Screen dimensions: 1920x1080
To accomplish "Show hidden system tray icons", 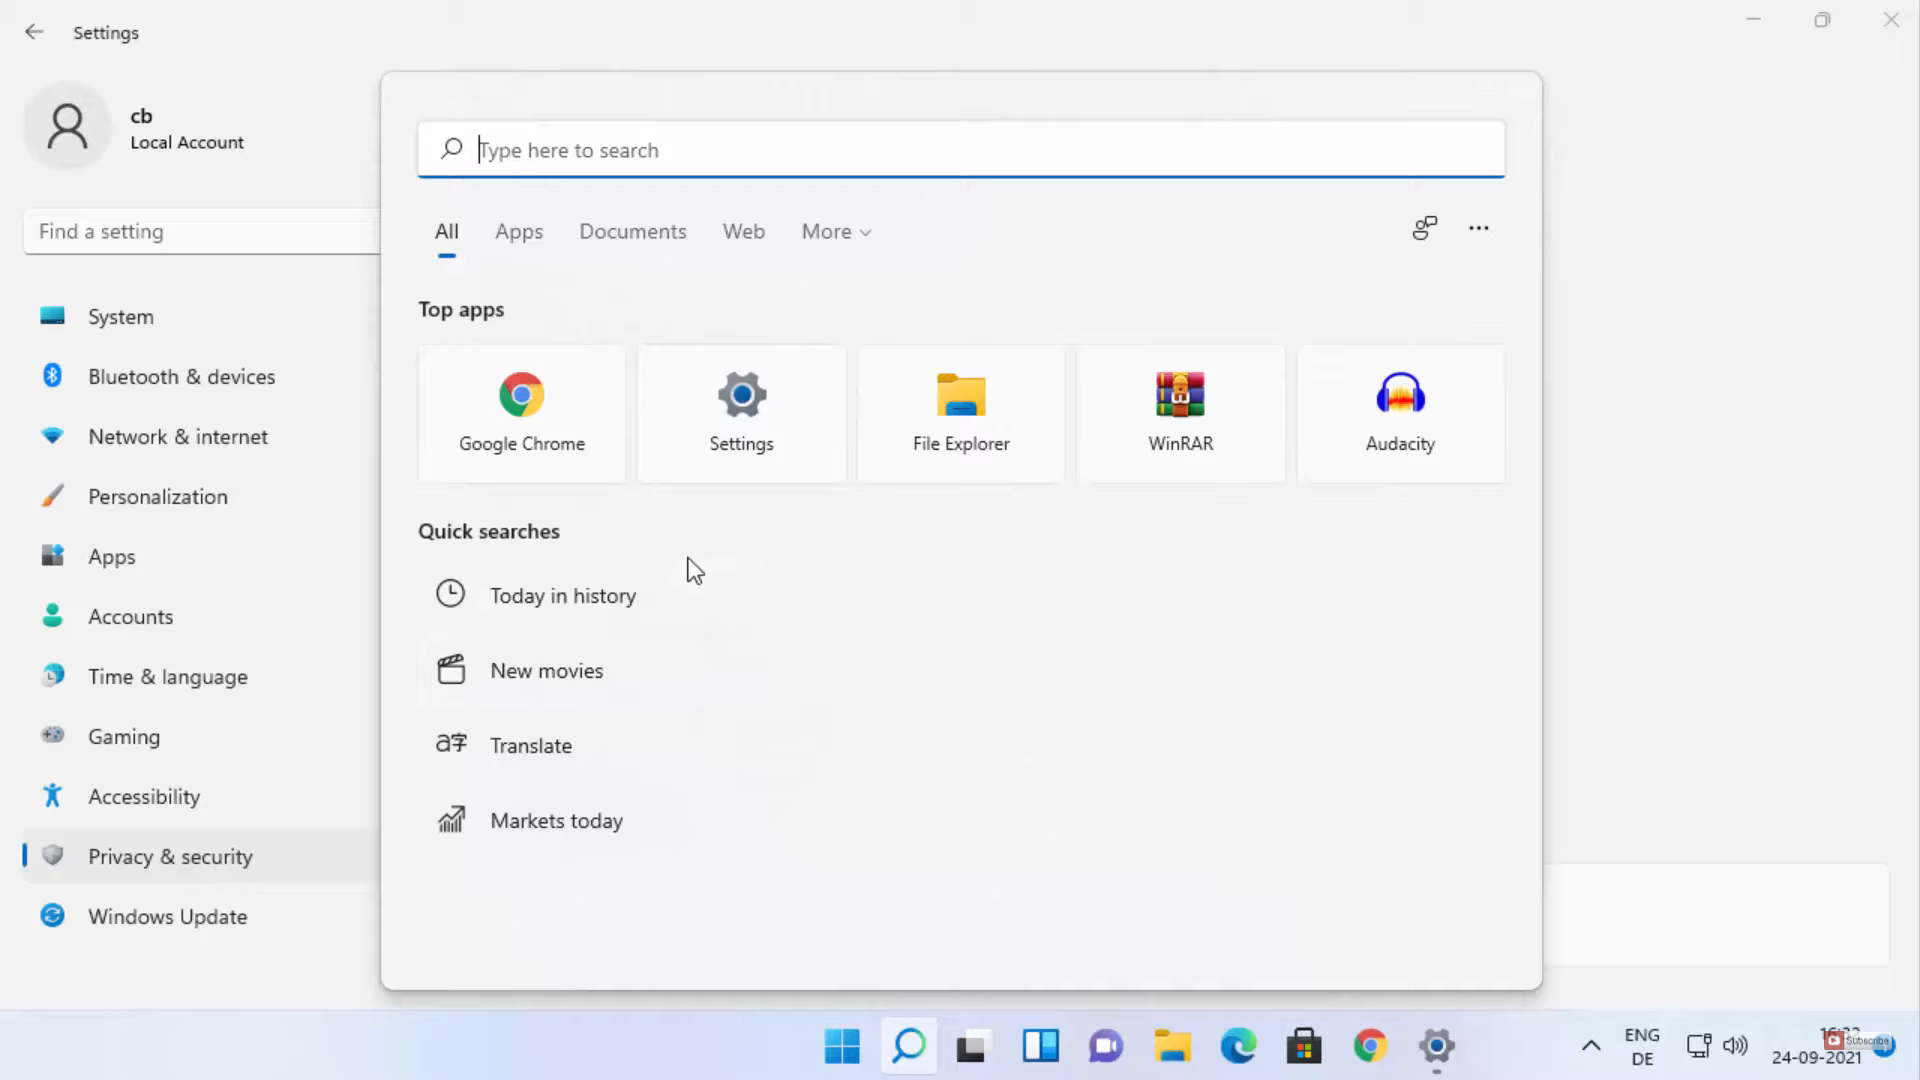I will tap(1591, 1047).
